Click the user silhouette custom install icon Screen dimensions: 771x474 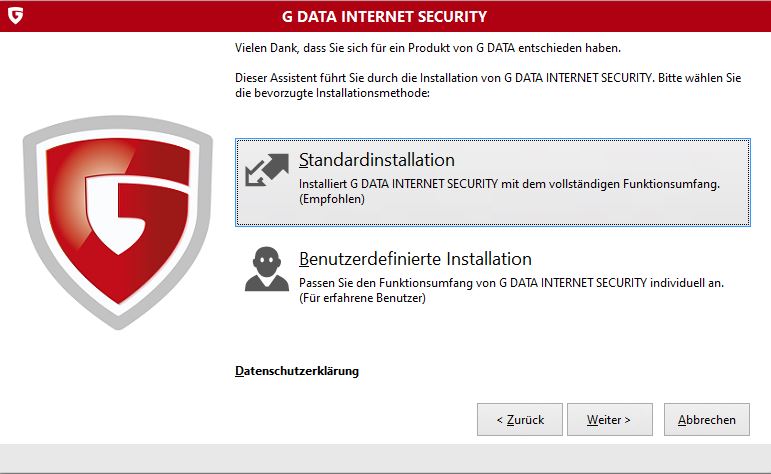tap(266, 270)
